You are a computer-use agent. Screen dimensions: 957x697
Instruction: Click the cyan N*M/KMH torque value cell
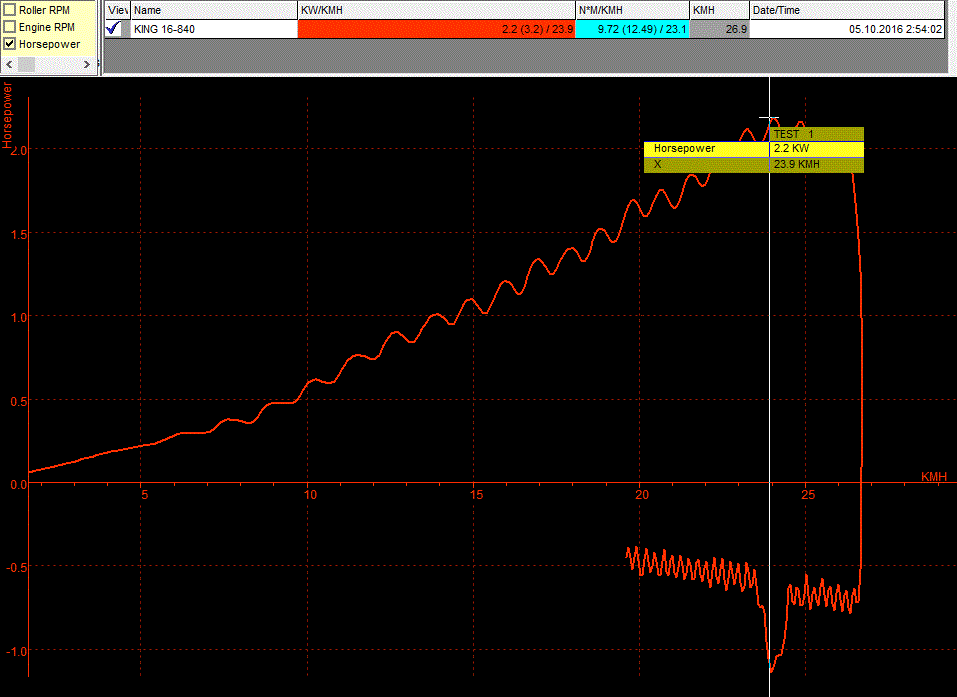(632, 29)
